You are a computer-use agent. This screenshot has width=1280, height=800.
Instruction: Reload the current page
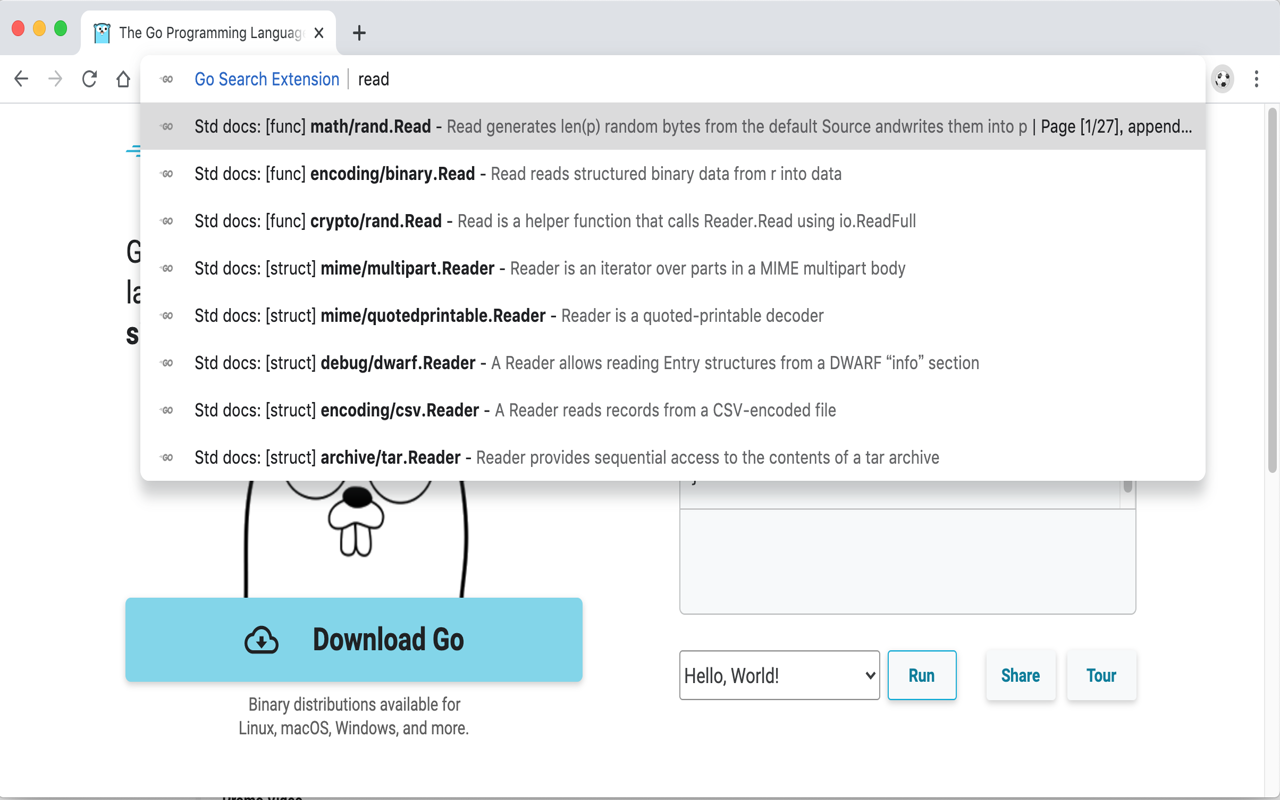(89, 79)
